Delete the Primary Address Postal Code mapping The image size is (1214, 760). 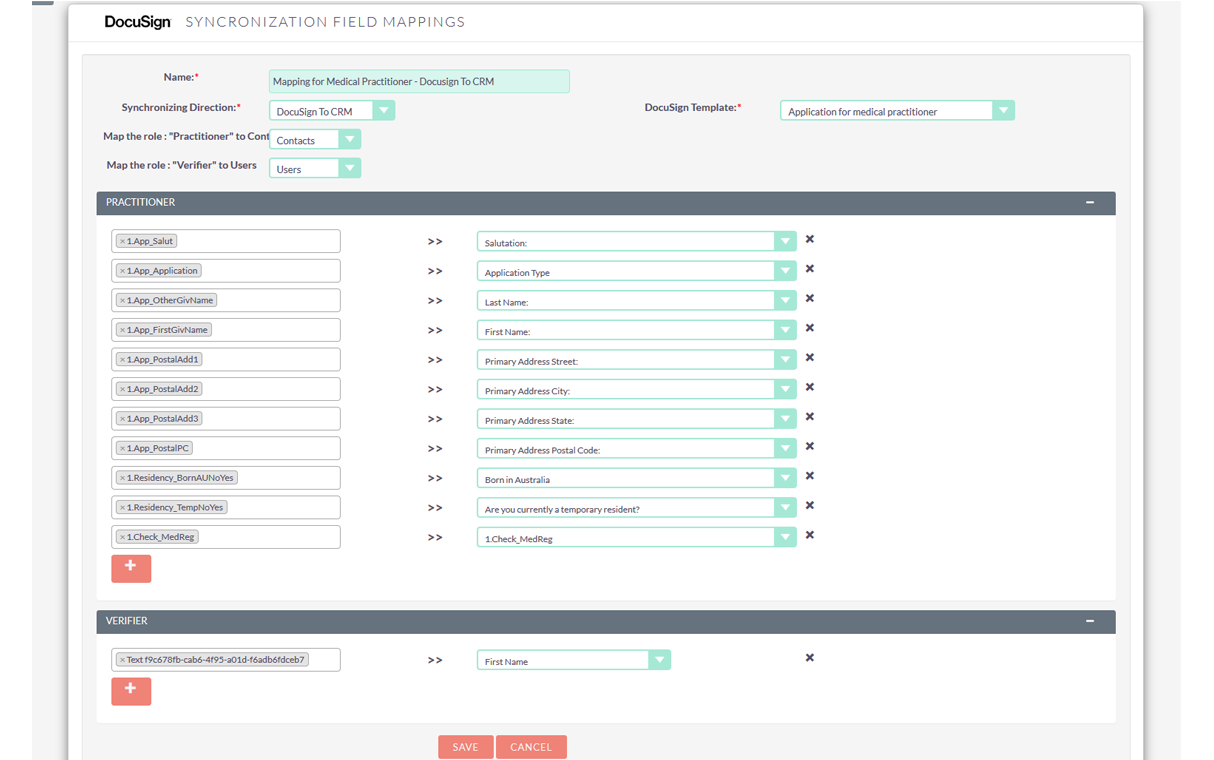point(810,446)
